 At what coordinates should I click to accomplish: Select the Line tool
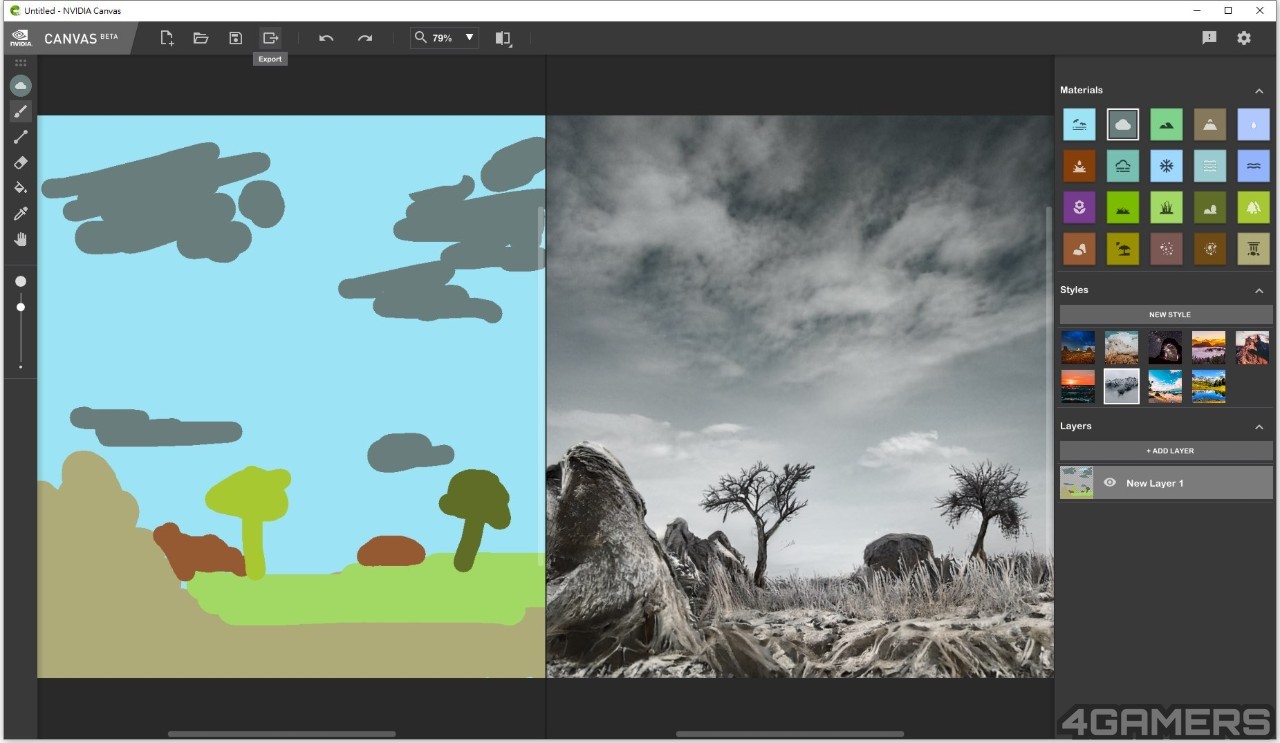click(20, 137)
